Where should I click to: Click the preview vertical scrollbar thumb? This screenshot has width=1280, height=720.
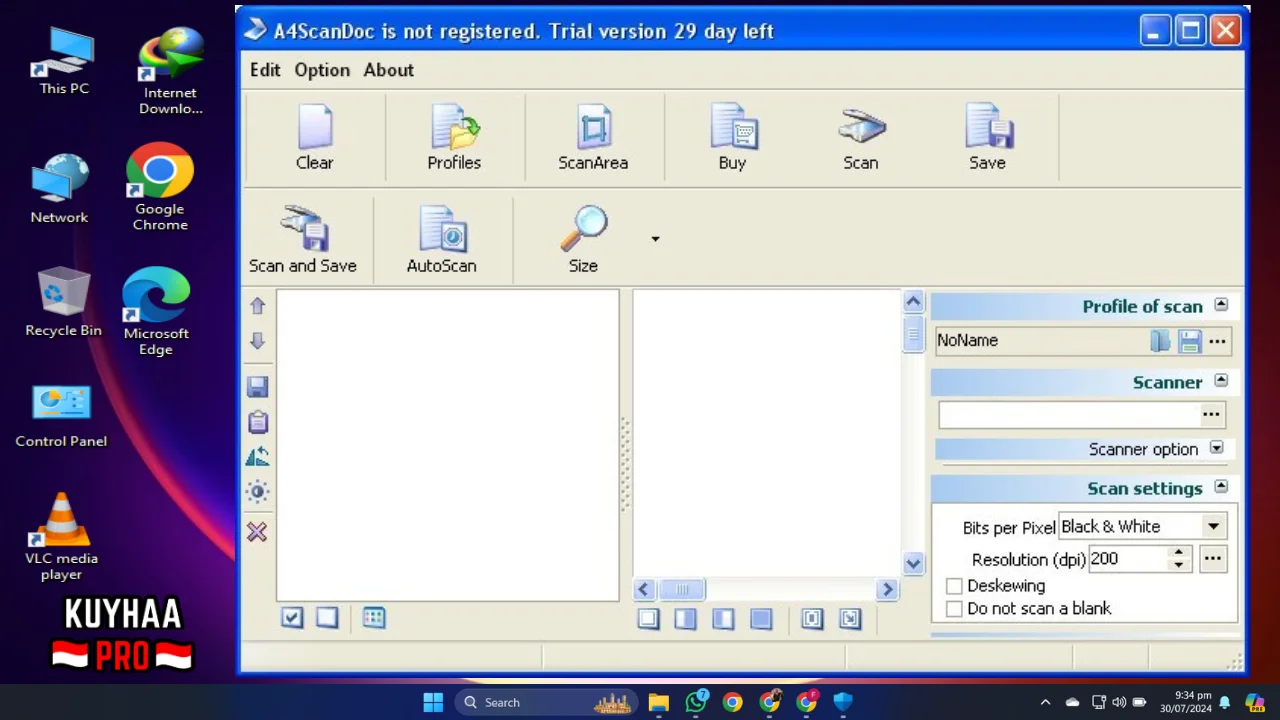[x=913, y=333]
